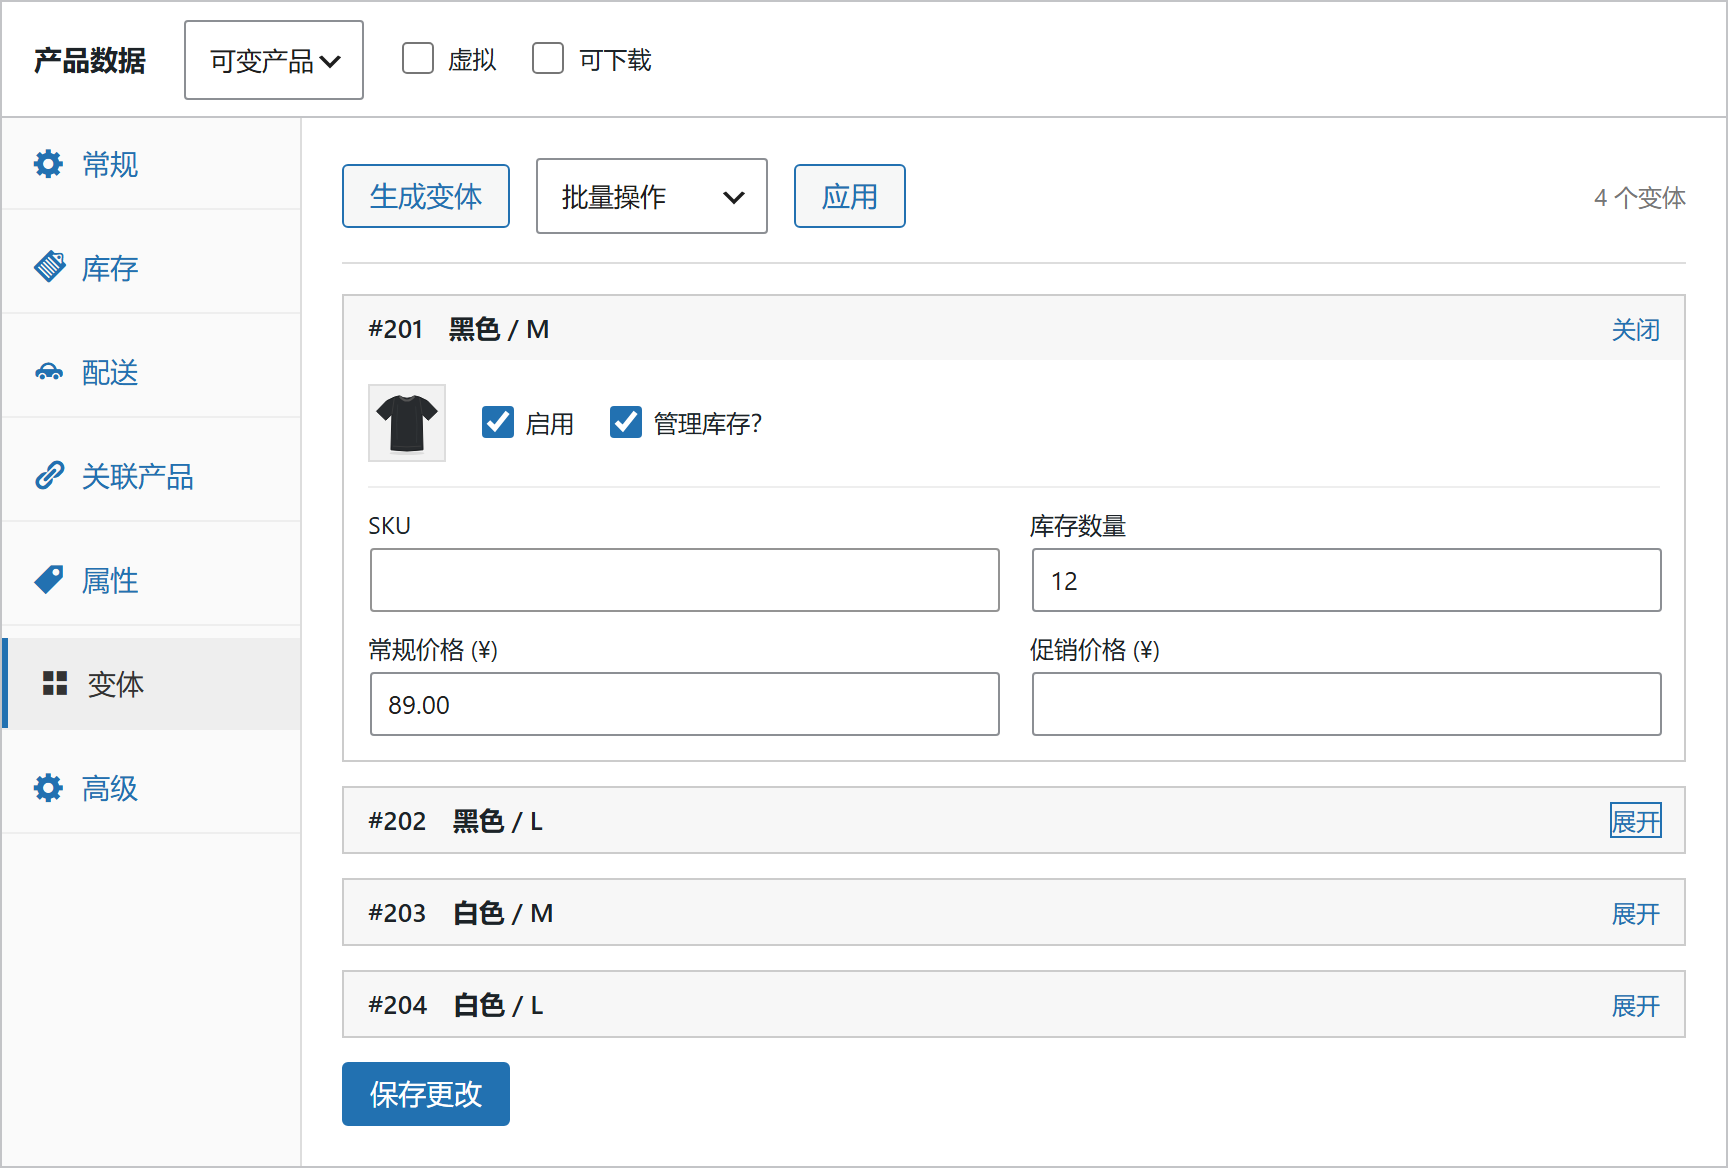Open the 属性 tab
The height and width of the screenshot is (1168, 1728).
tap(151, 580)
